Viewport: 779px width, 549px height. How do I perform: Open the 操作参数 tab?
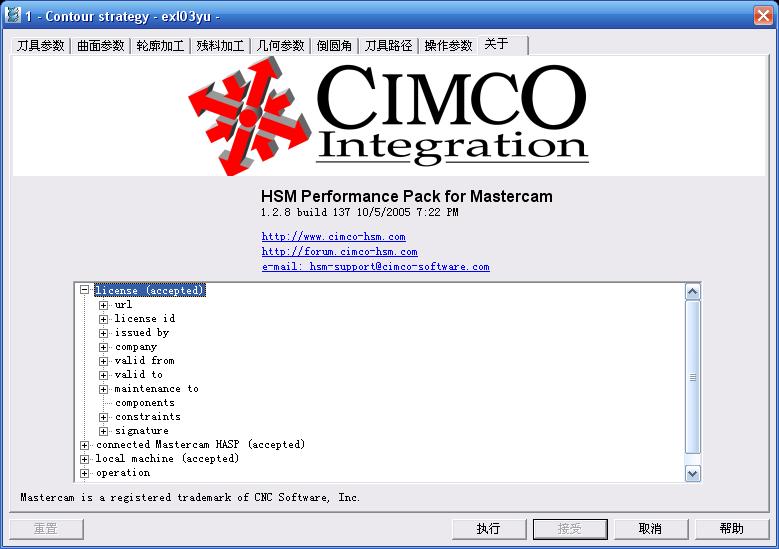tap(448, 46)
